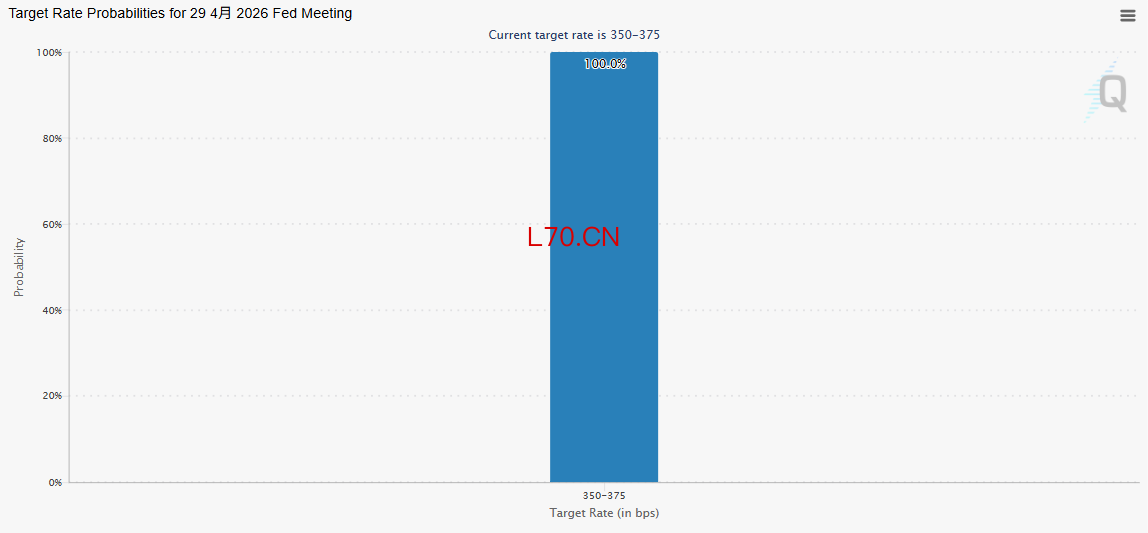Click the "Target Rate (in bps)" axis title
This screenshot has width=1148, height=533.
604,513
